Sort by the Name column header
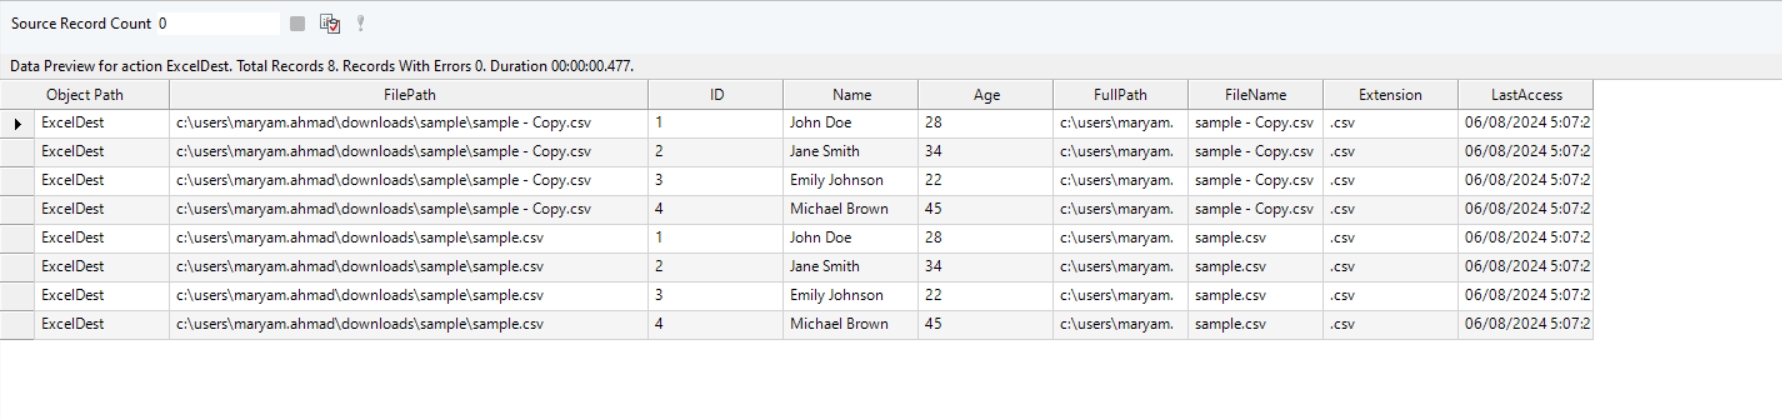Screen dimensions: 1782x418 click(851, 95)
